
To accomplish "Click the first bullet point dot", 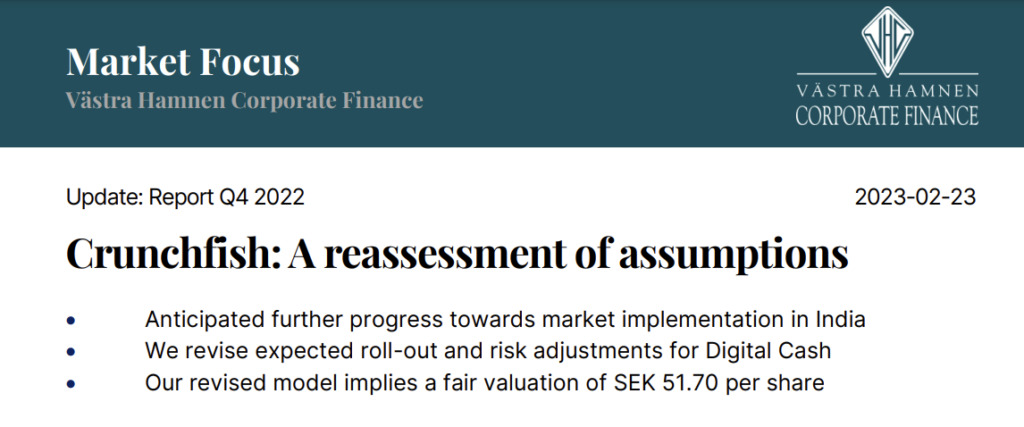I will [71, 321].
